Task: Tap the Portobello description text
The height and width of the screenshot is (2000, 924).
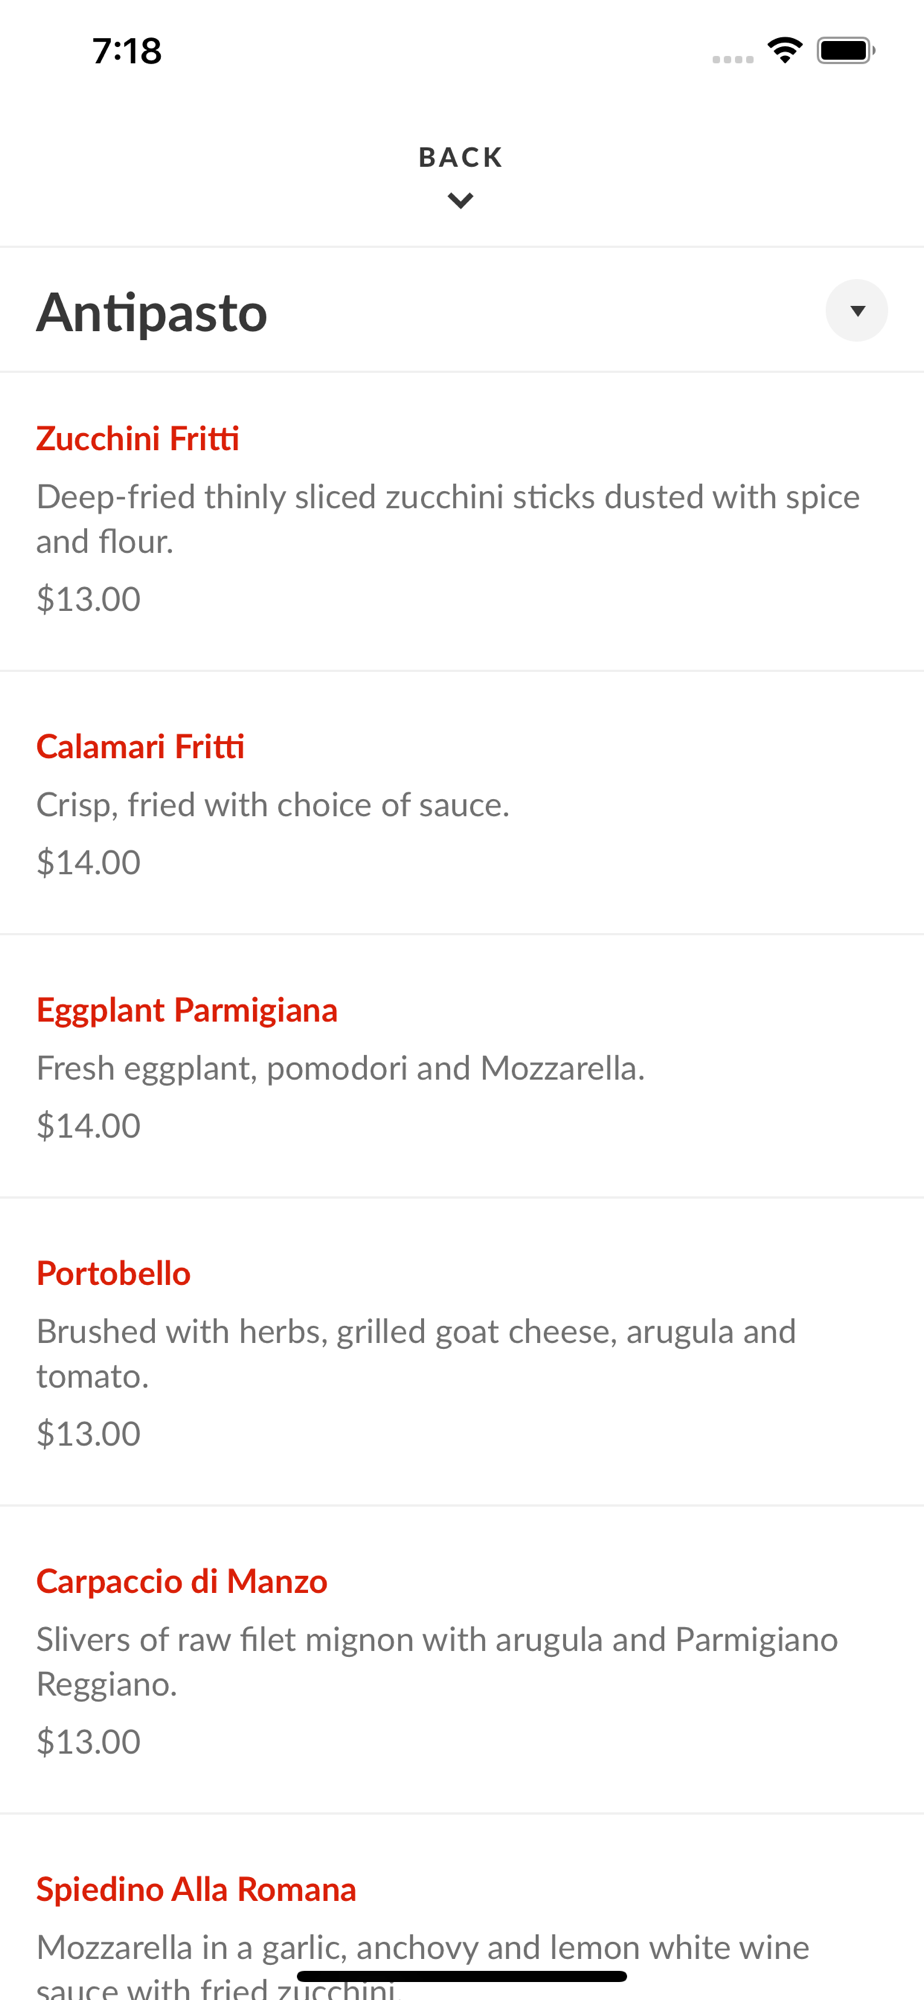Action: (416, 1353)
